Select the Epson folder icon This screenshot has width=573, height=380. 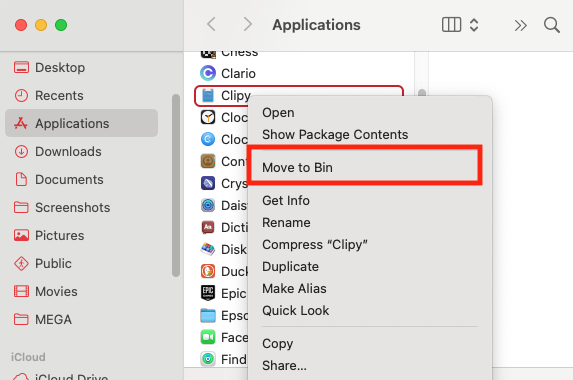[x=208, y=315]
